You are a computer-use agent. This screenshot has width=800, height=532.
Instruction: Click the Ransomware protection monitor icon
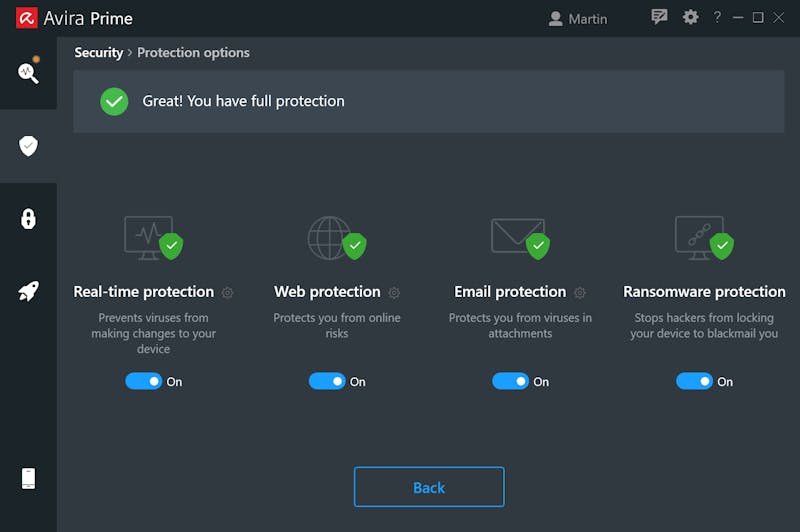click(x=704, y=238)
